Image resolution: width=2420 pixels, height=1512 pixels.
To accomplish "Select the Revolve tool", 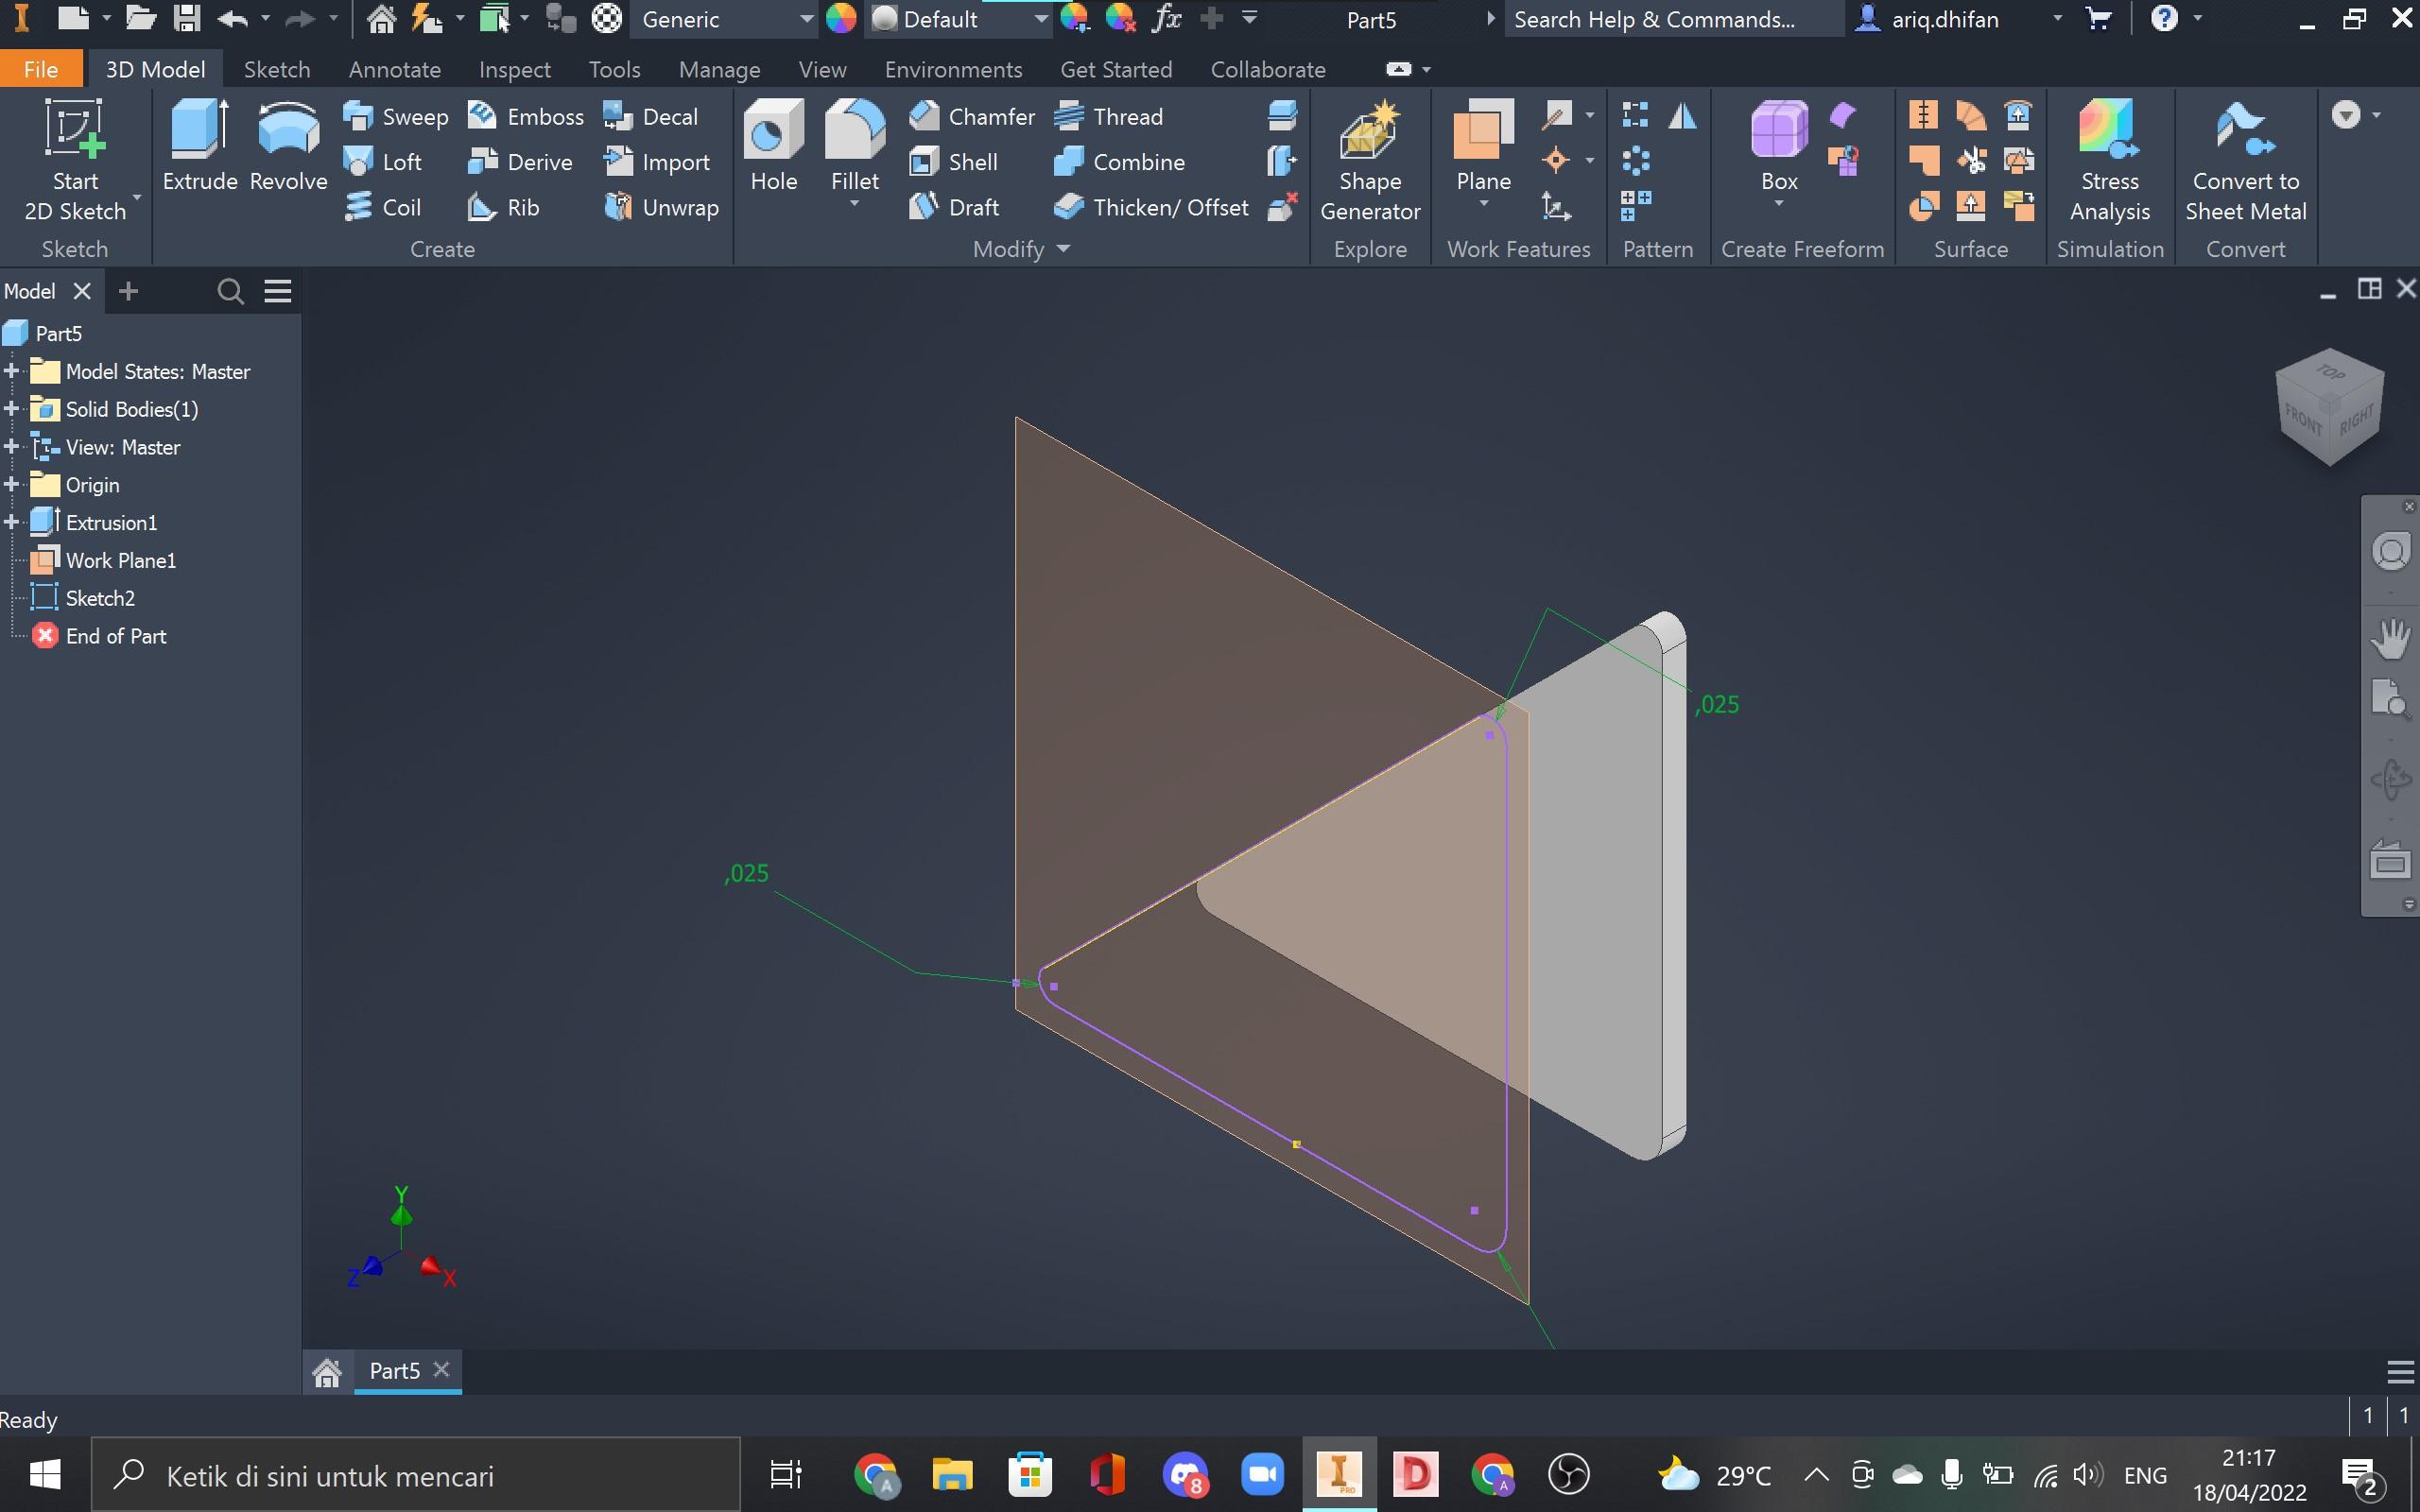I will 288,144.
